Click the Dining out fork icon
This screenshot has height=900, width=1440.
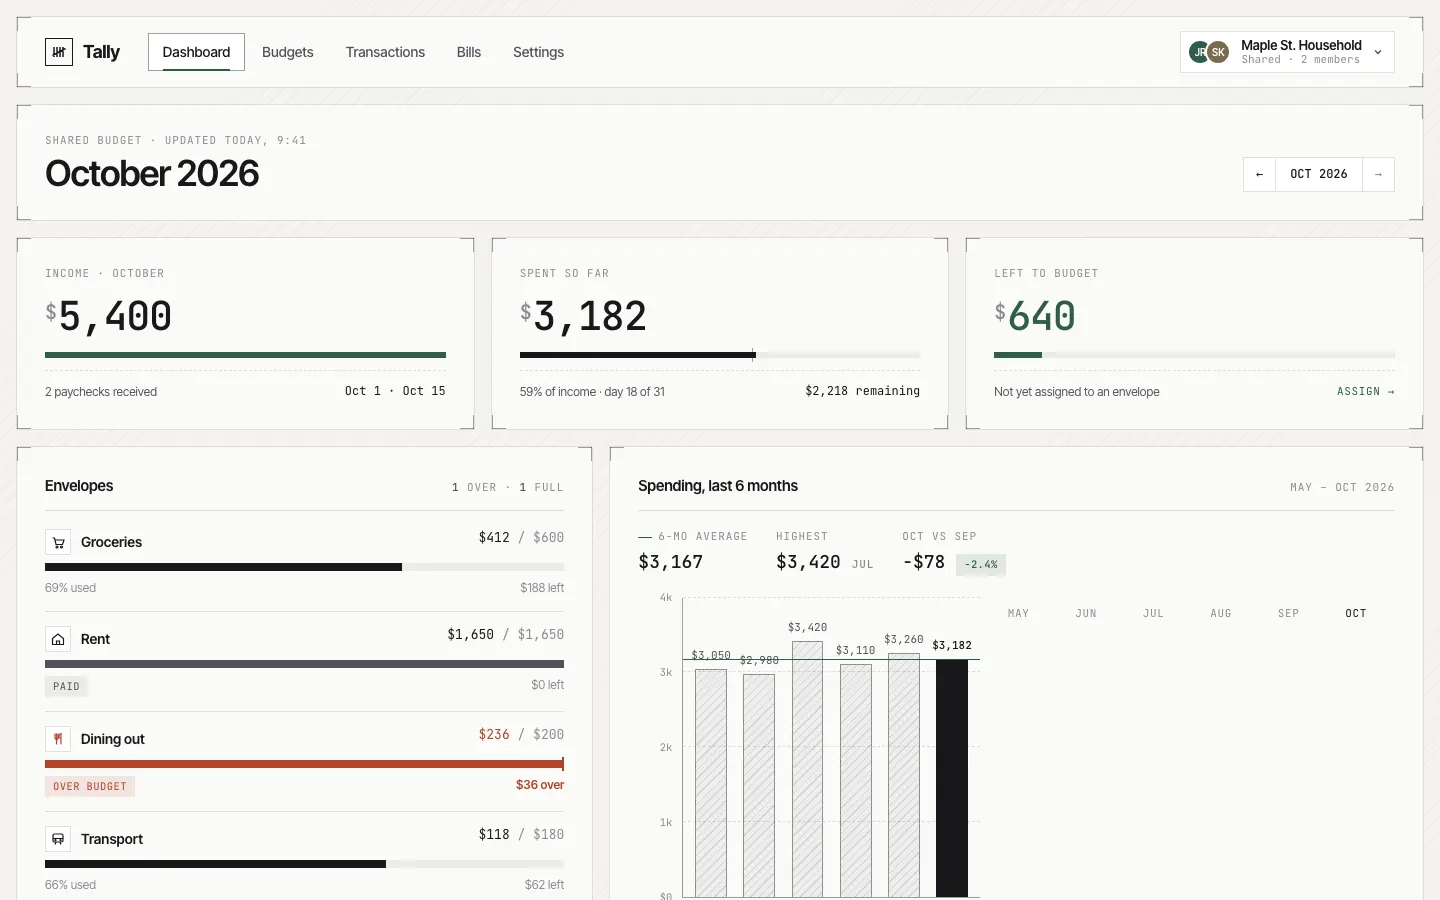(x=58, y=740)
